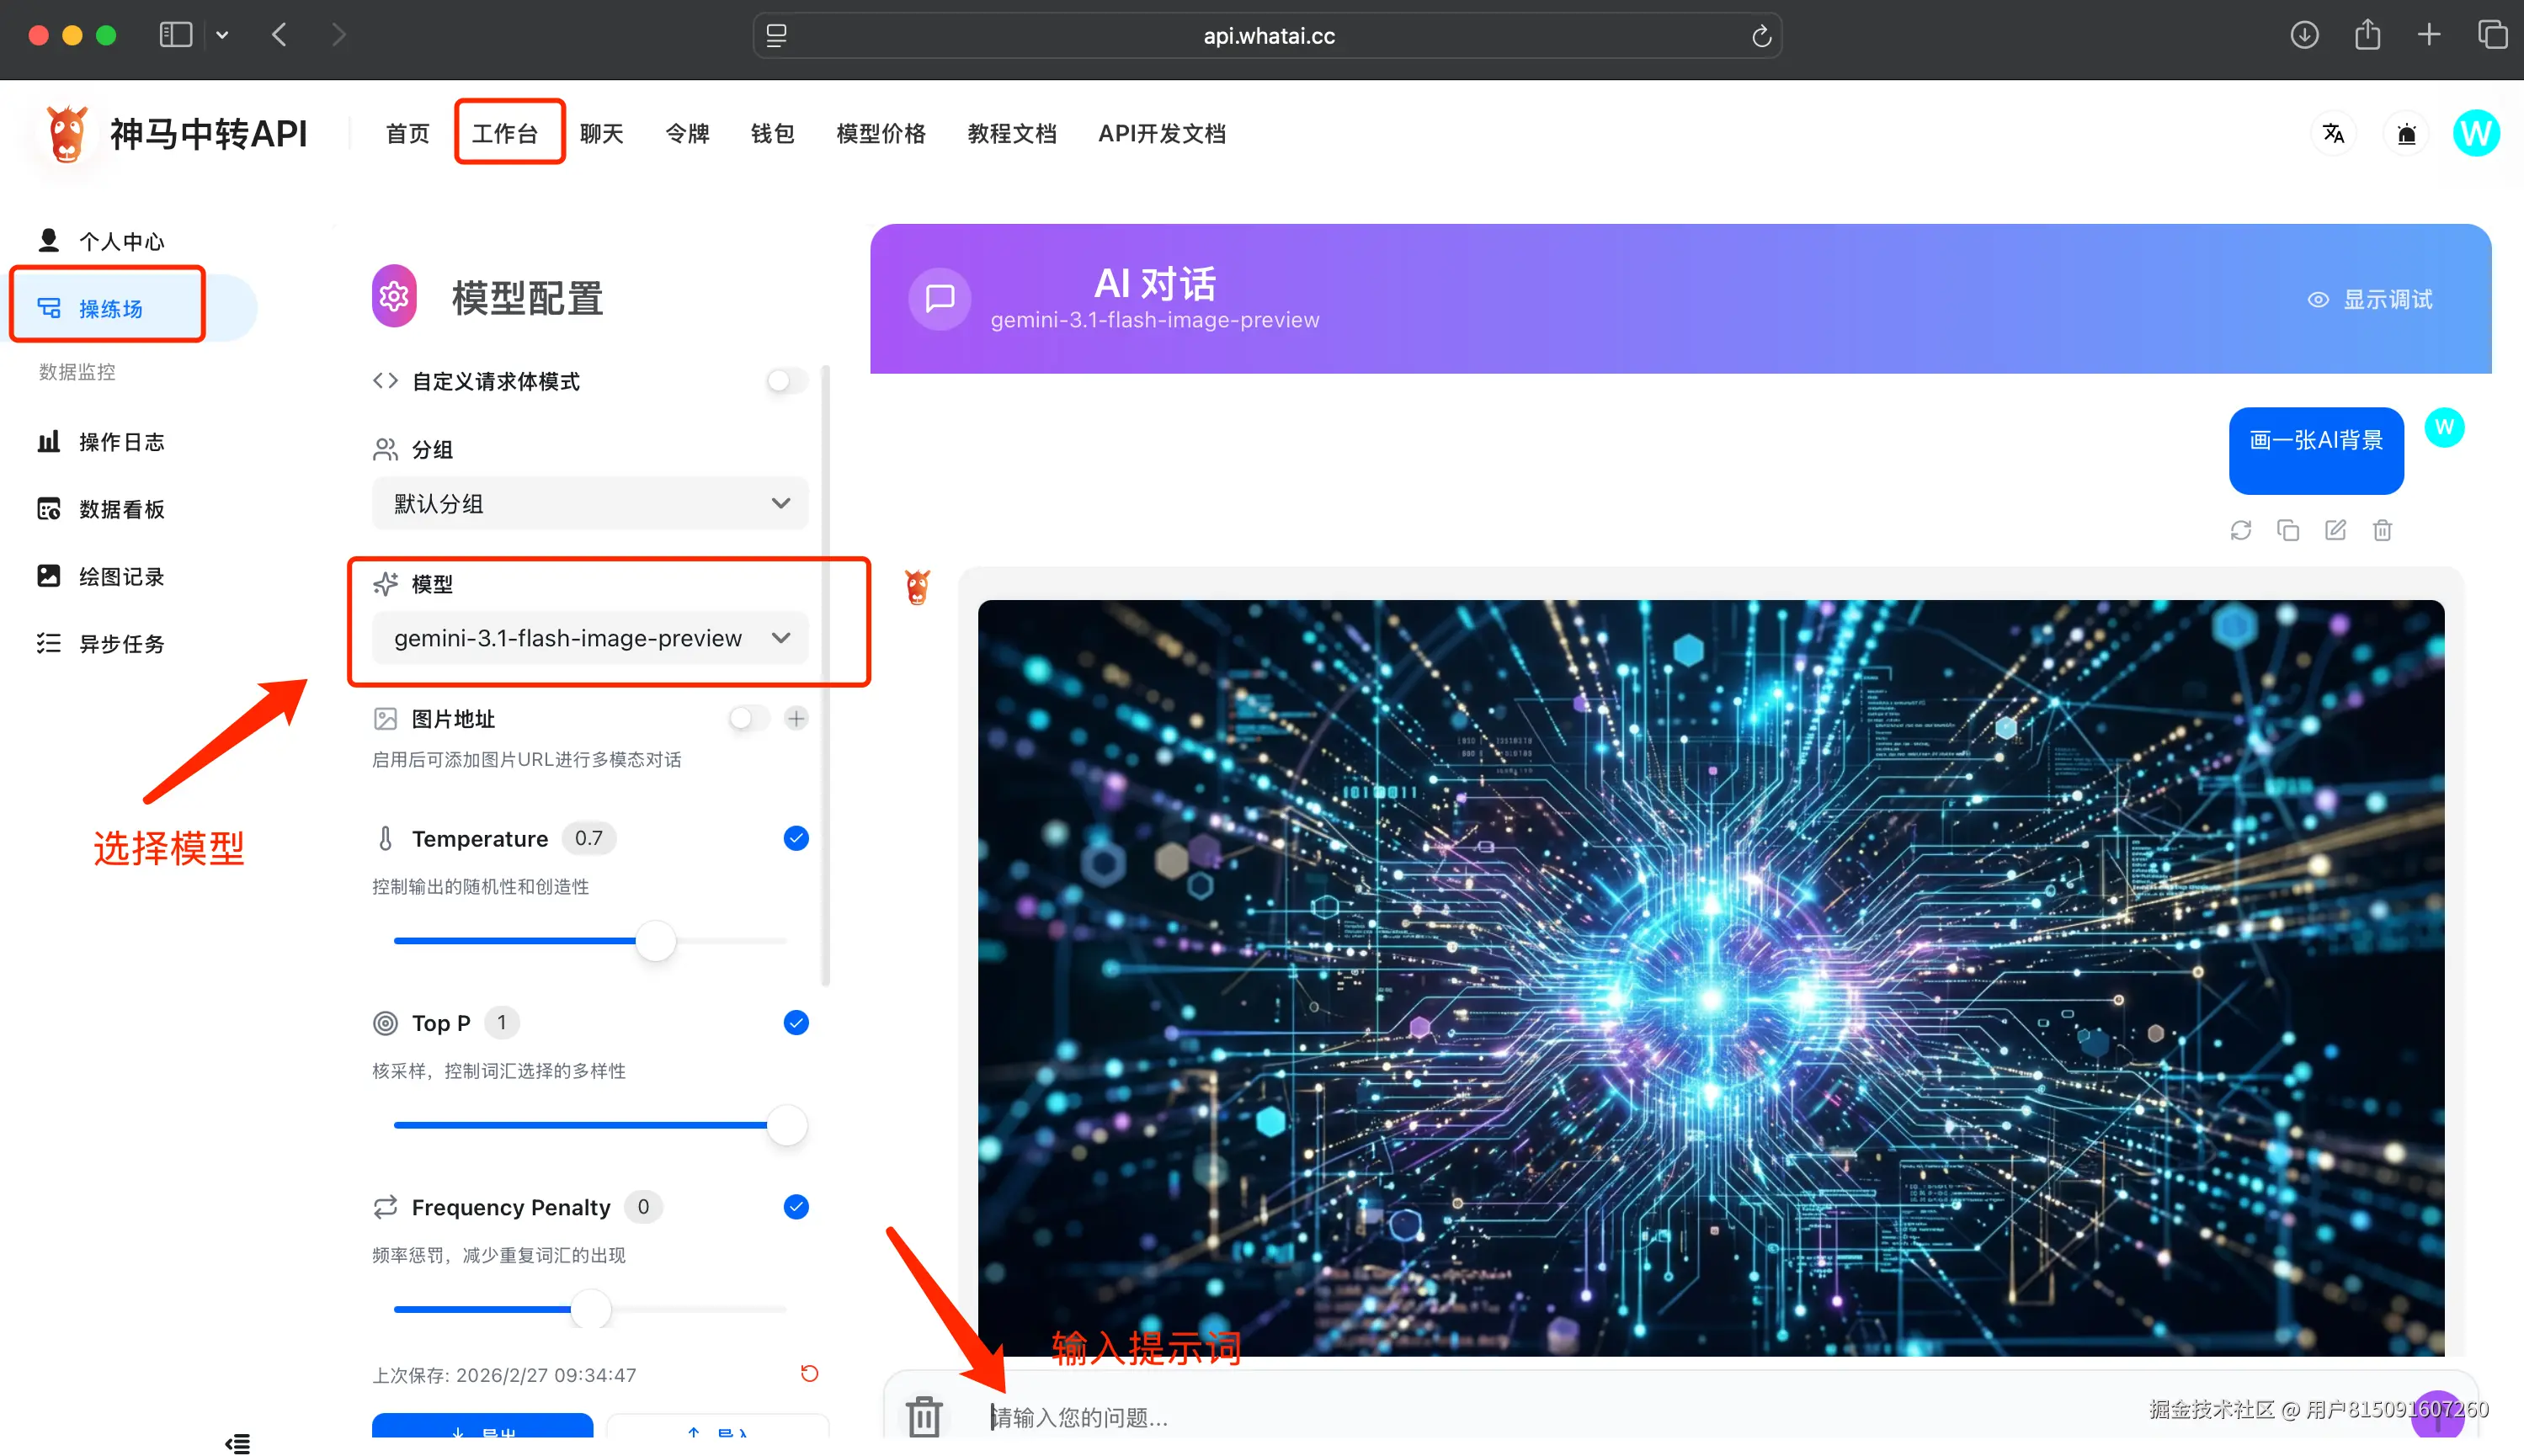
Task: Delete the message with small trash icon
Action: (x=2382, y=530)
